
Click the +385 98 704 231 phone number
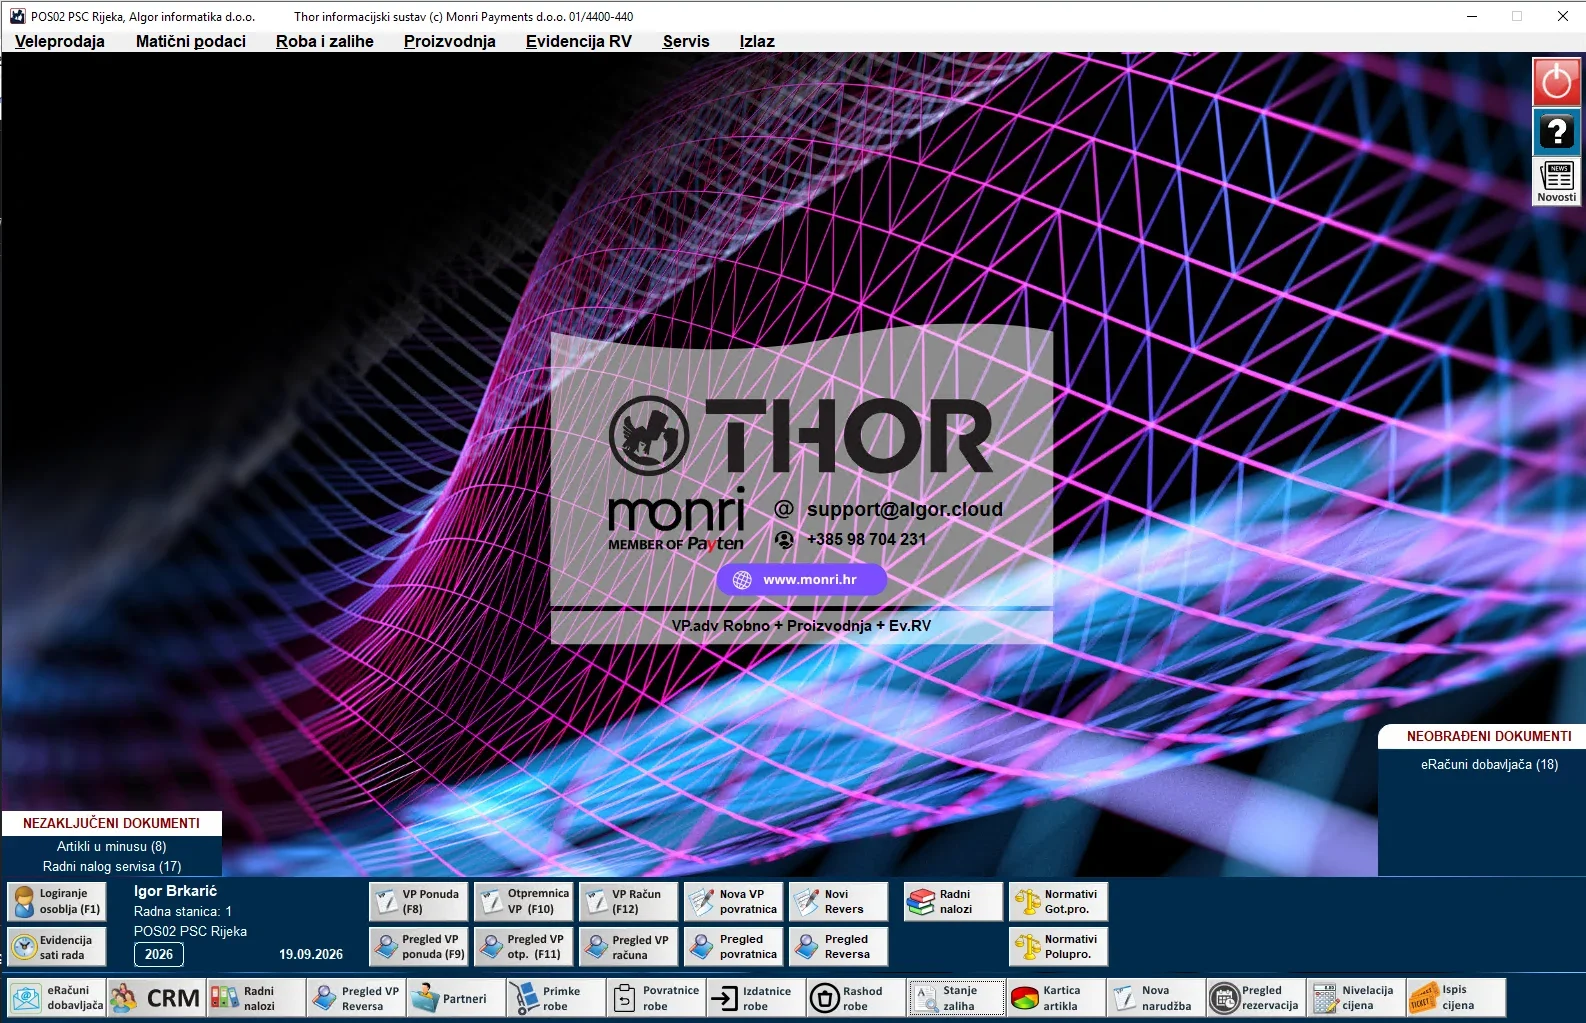point(867,539)
